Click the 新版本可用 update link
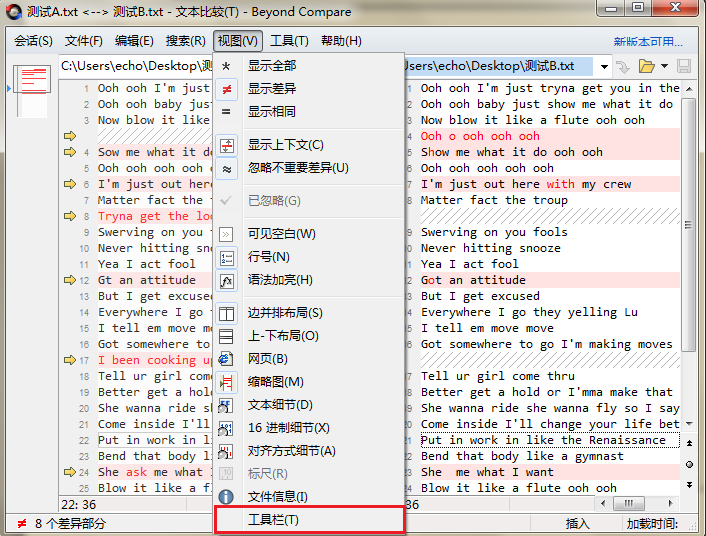The image size is (706, 536). (x=648, y=42)
